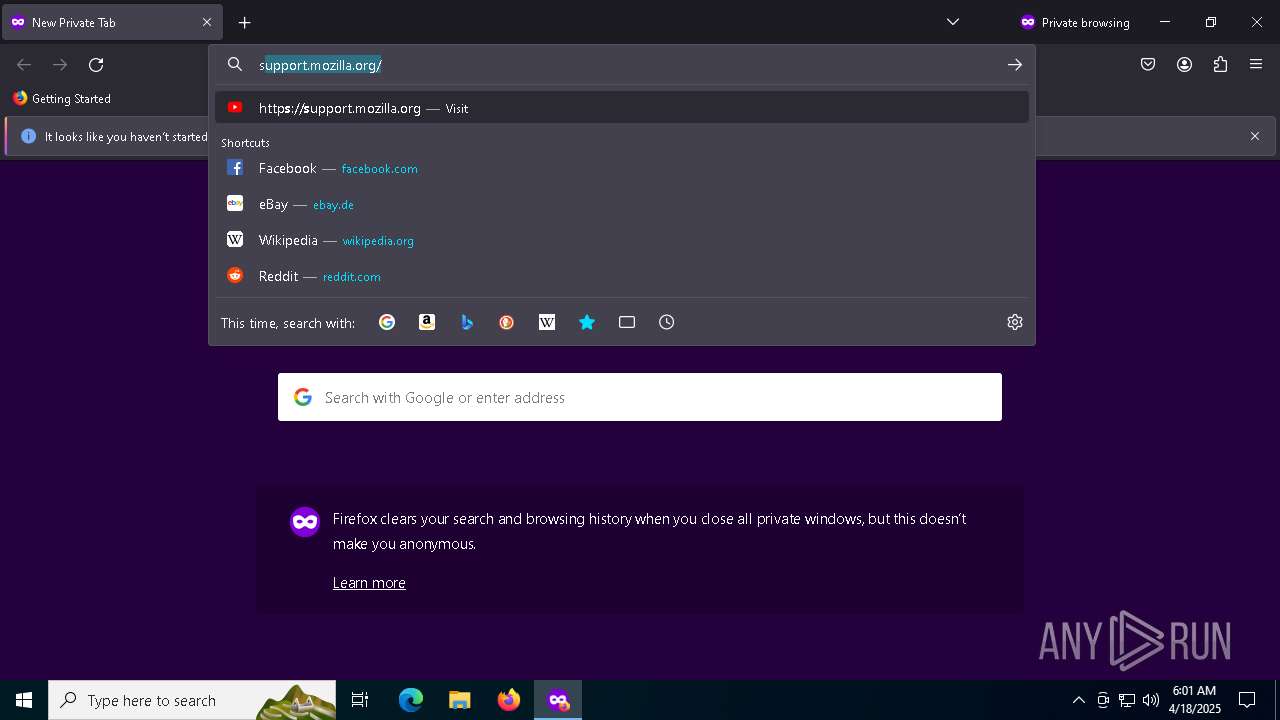Open the notification center icon
Viewport: 1280px width, 720px height.
click(1247, 700)
